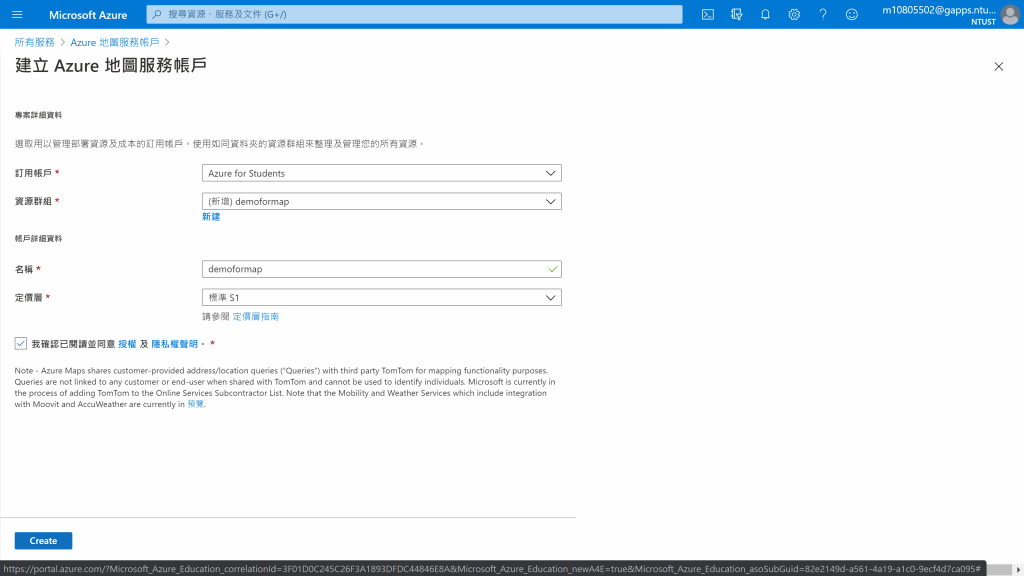This screenshot has width=1024, height=576.
Task: Open the hamburger portal menu
Action: coord(17,14)
